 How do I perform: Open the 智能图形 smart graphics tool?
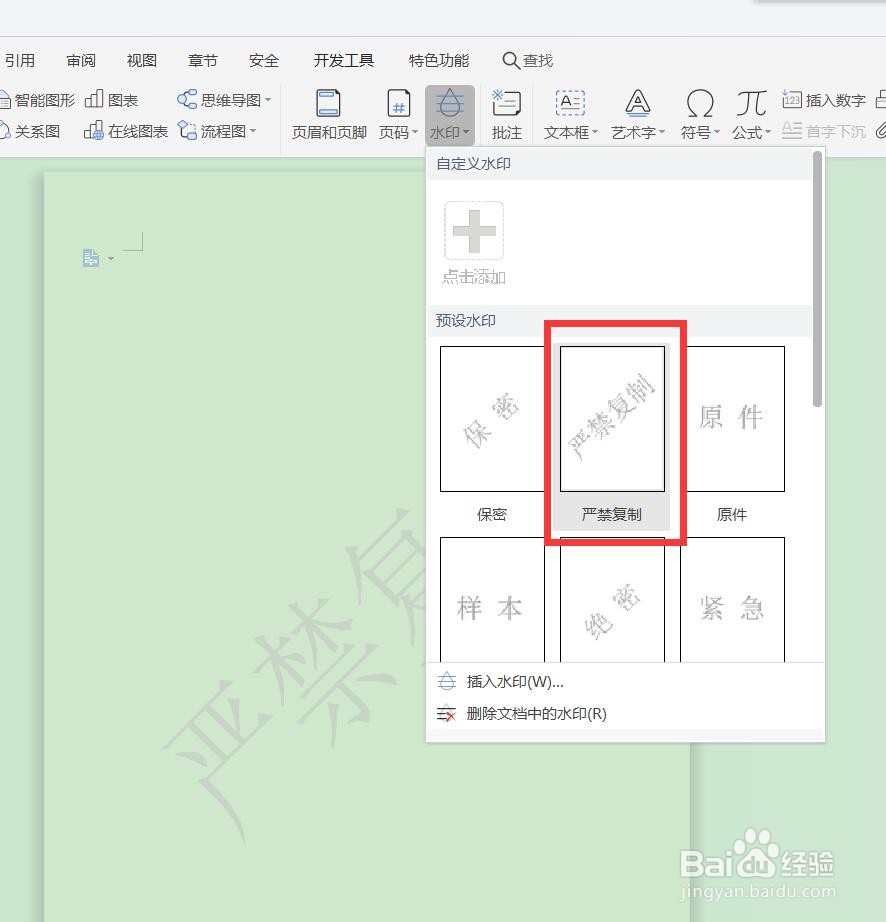38,100
